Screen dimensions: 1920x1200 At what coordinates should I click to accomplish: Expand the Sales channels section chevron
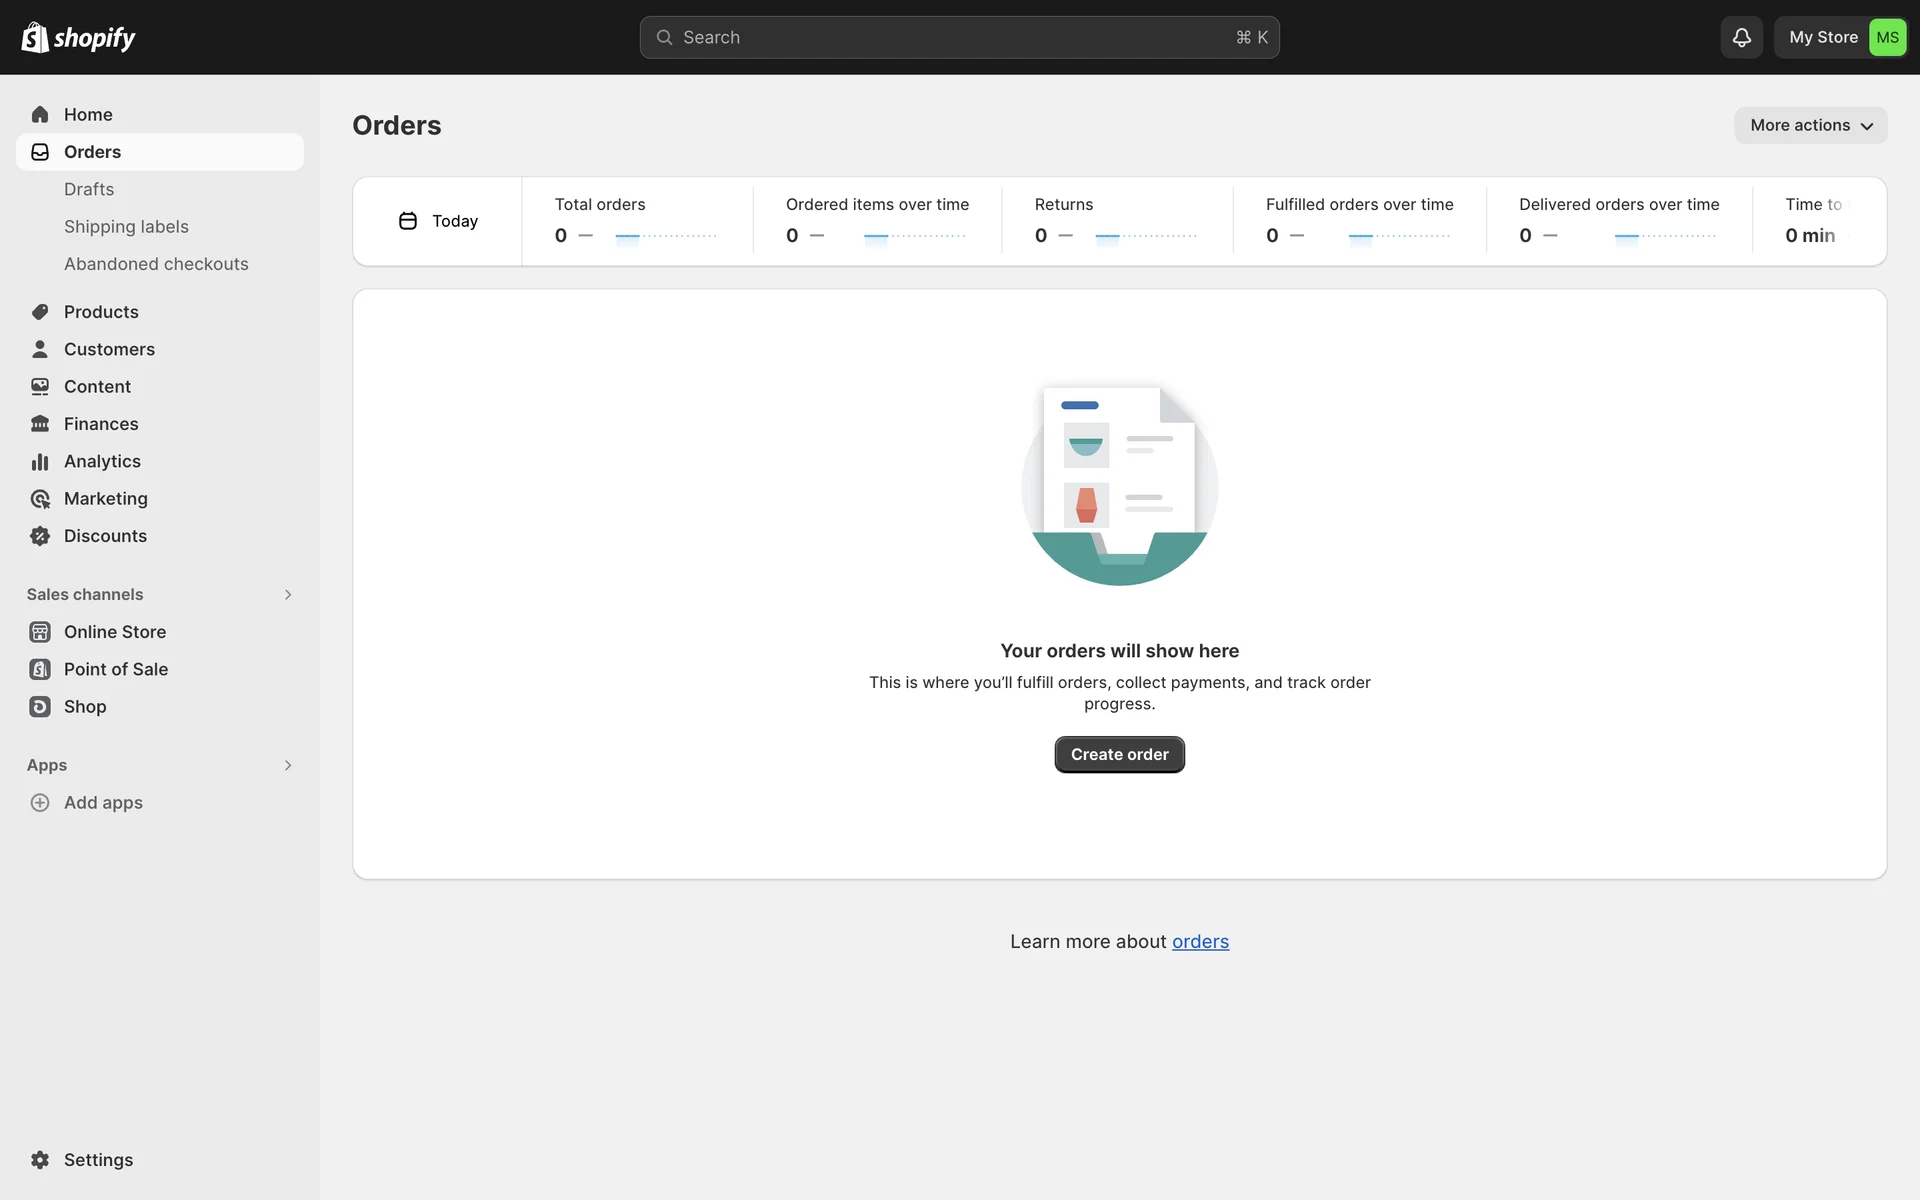(288, 595)
